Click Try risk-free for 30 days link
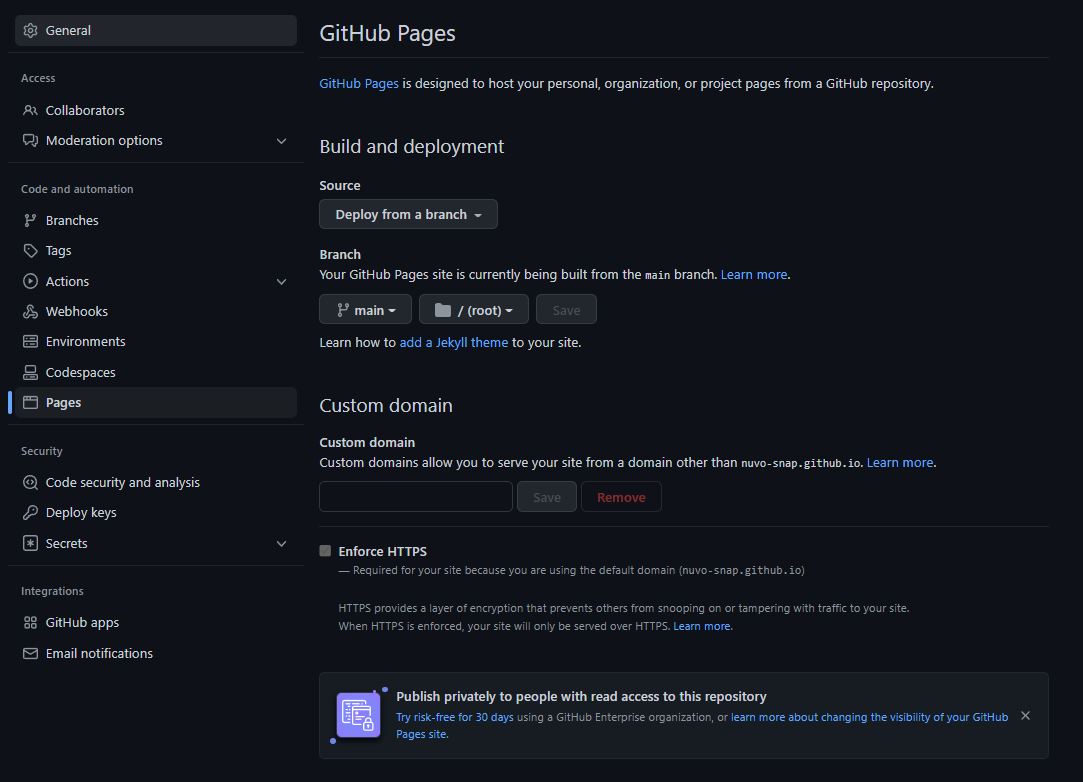Viewport: 1083px width, 782px height. tap(454, 718)
